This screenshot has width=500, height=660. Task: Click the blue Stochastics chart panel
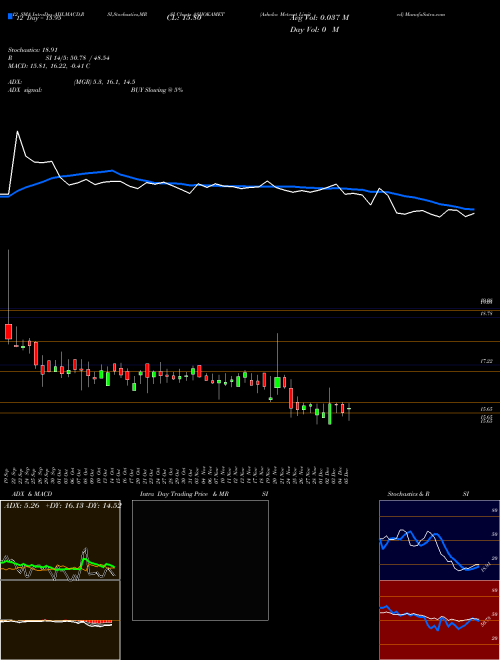[439, 540]
